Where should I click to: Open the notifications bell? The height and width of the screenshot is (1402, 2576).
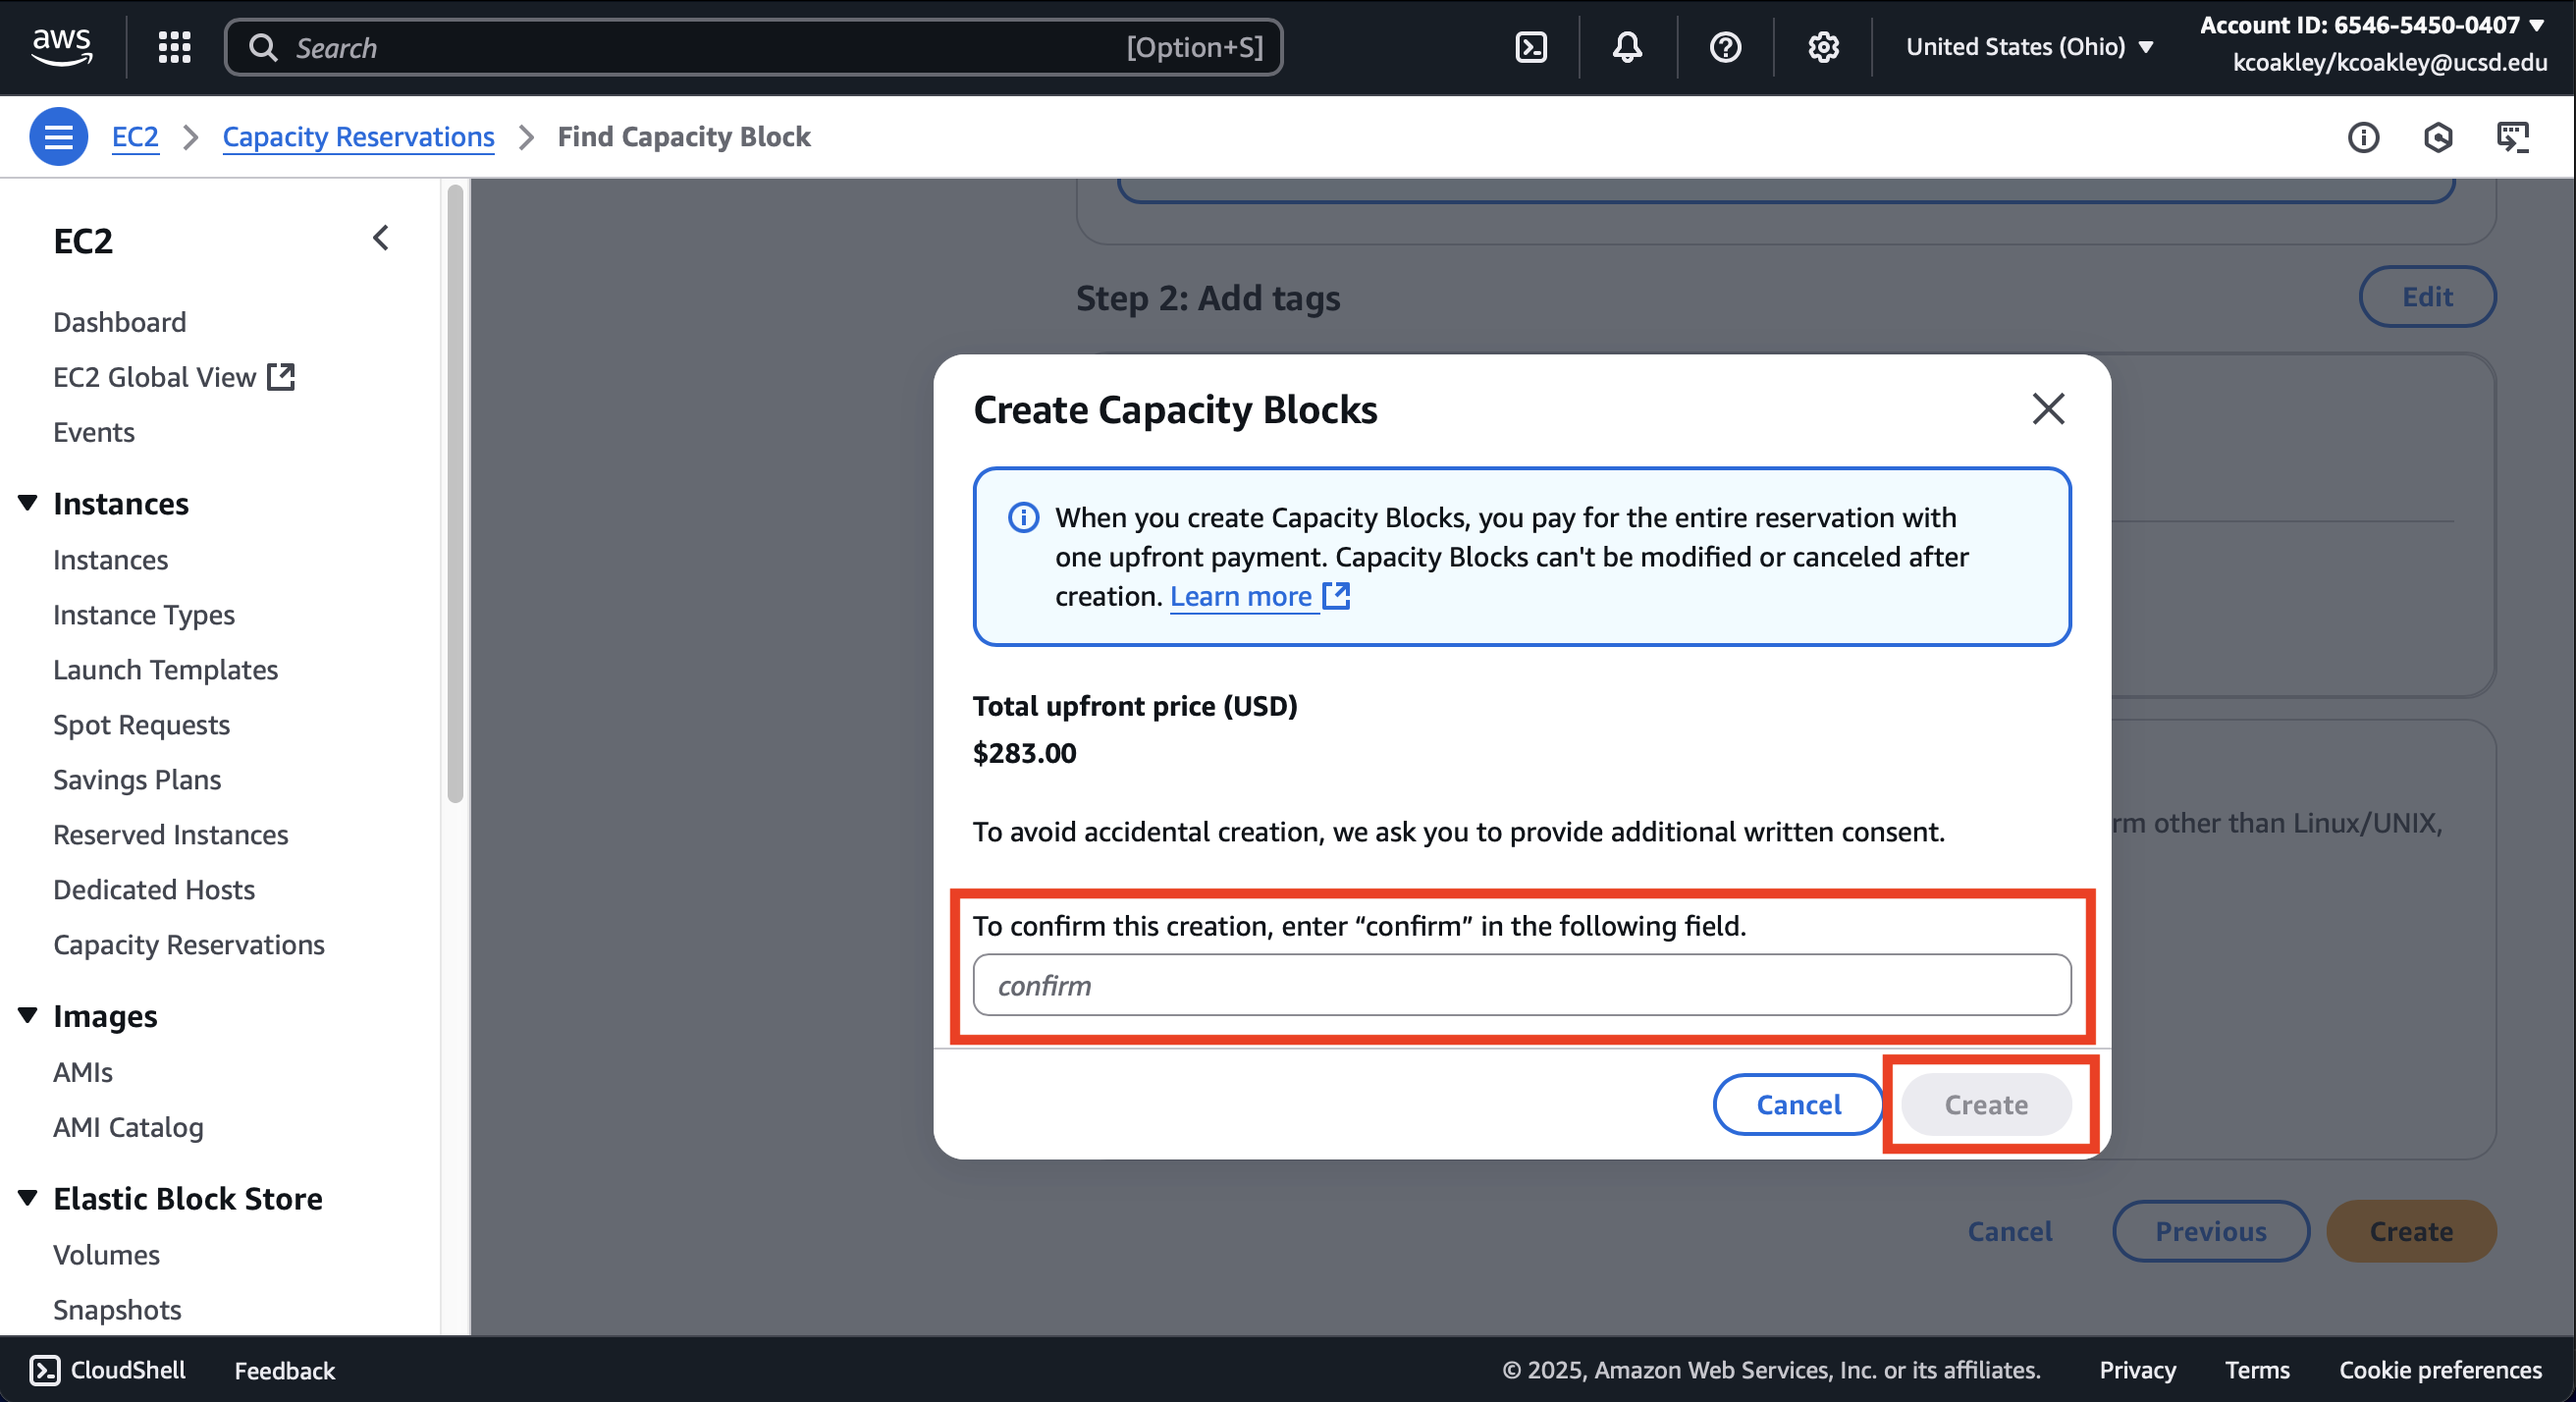(x=1627, y=47)
